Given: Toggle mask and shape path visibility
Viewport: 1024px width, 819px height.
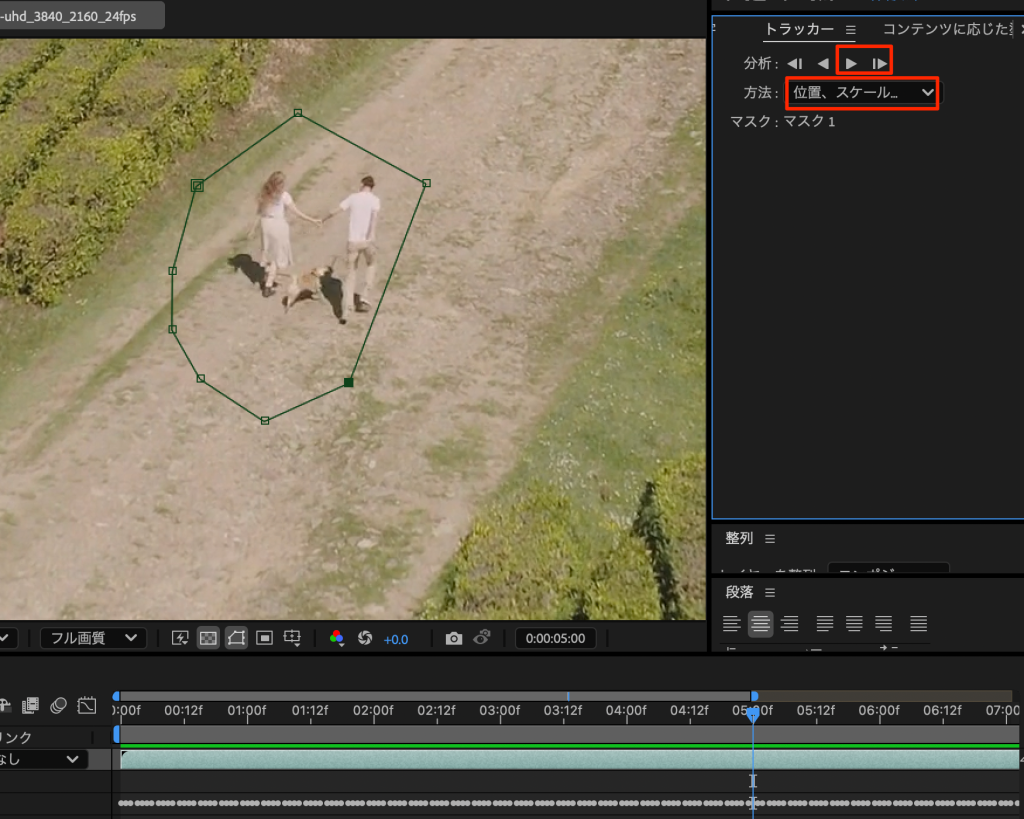Looking at the screenshot, I should pos(236,638).
